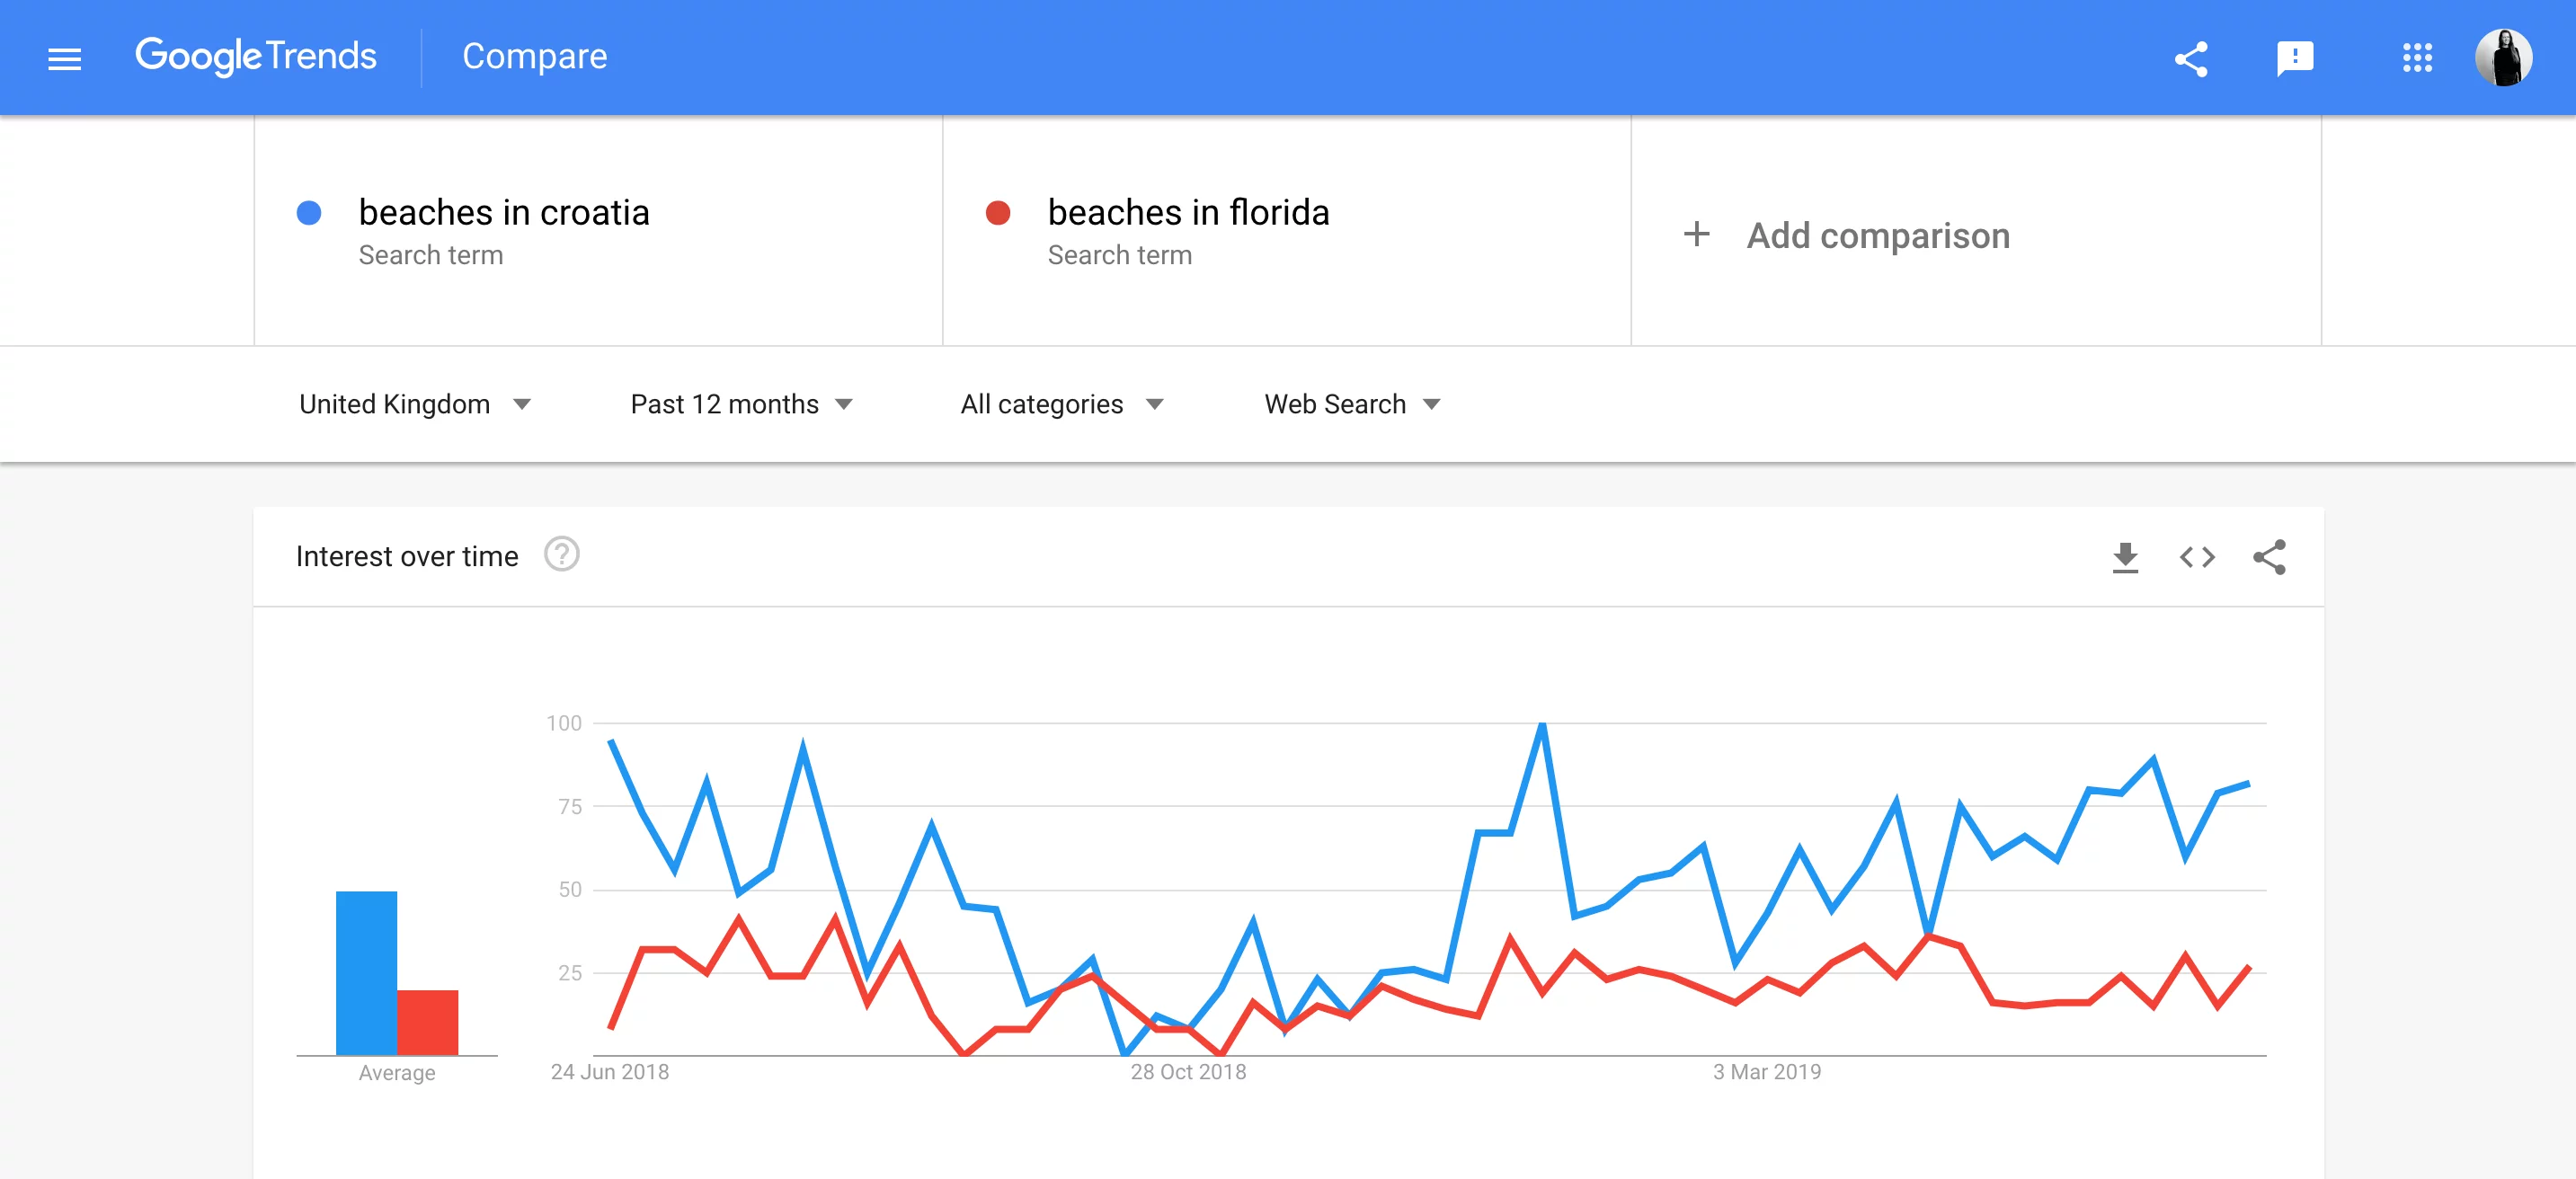
Task: Open the share options in the top bar
Action: 2191,57
